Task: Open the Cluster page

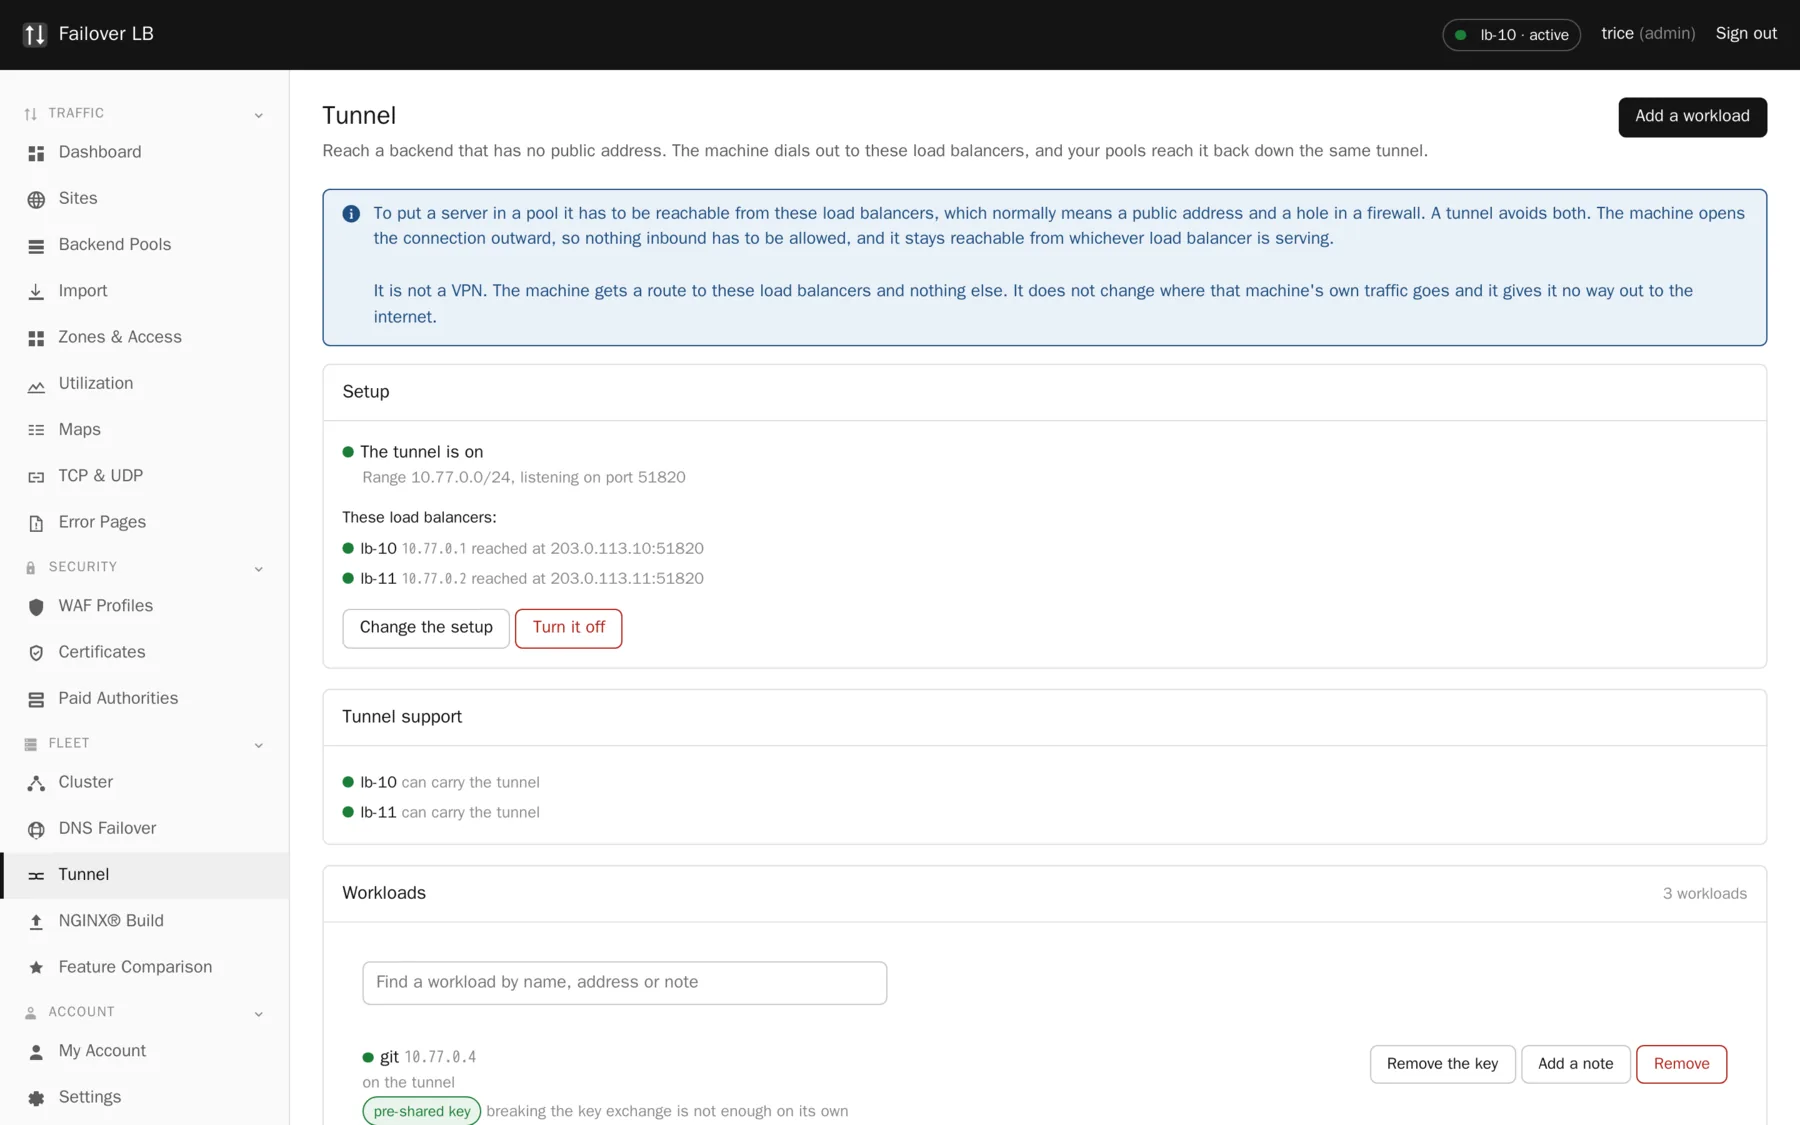Action: pos(144,782)
